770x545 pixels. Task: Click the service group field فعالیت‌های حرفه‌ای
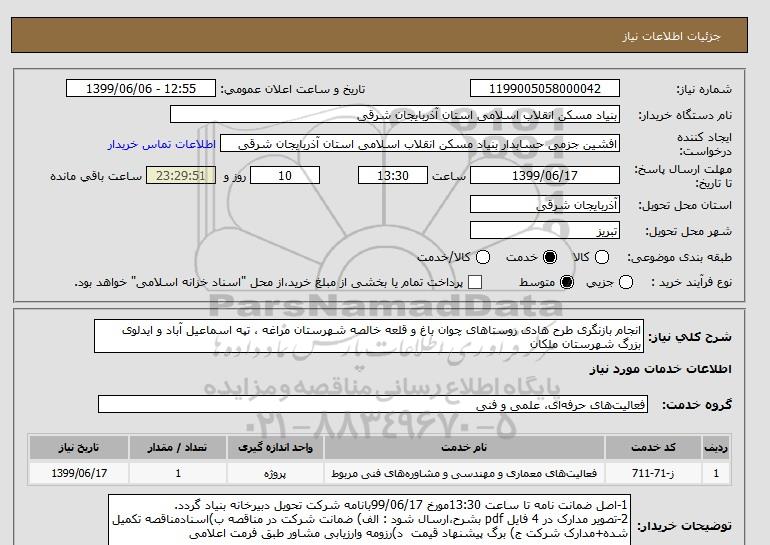coord(373,404)
